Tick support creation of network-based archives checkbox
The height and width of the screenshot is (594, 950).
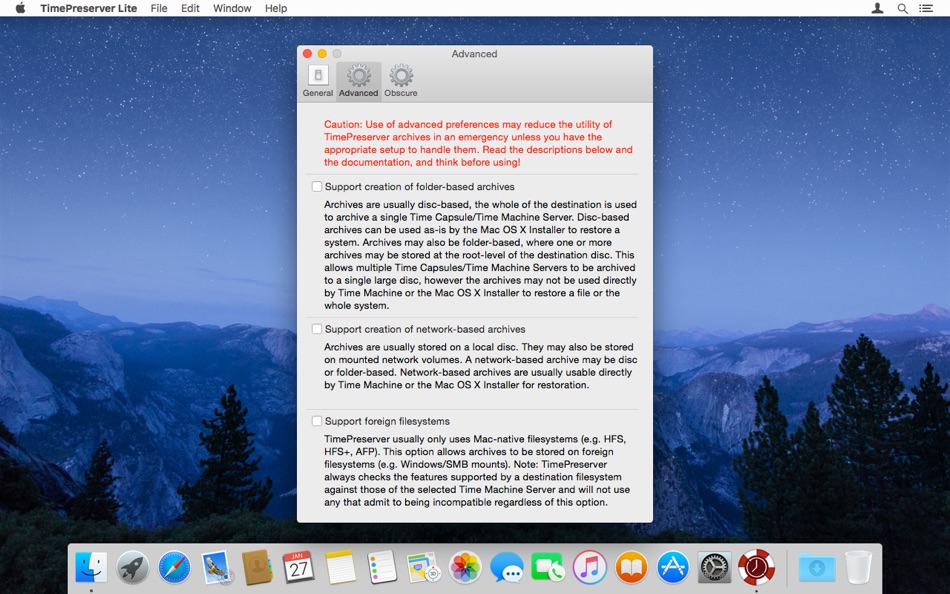317,329
